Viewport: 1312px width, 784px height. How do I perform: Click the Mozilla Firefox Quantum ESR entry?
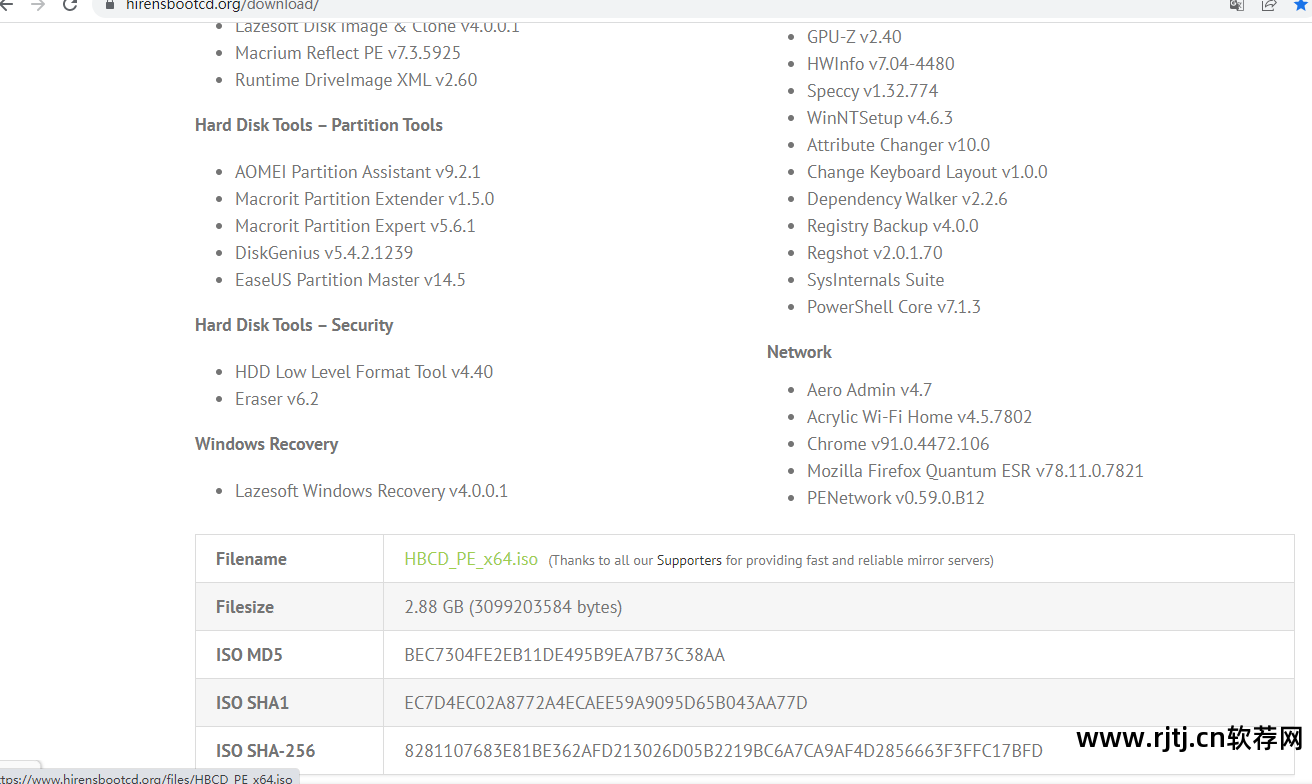coord(975,471)
